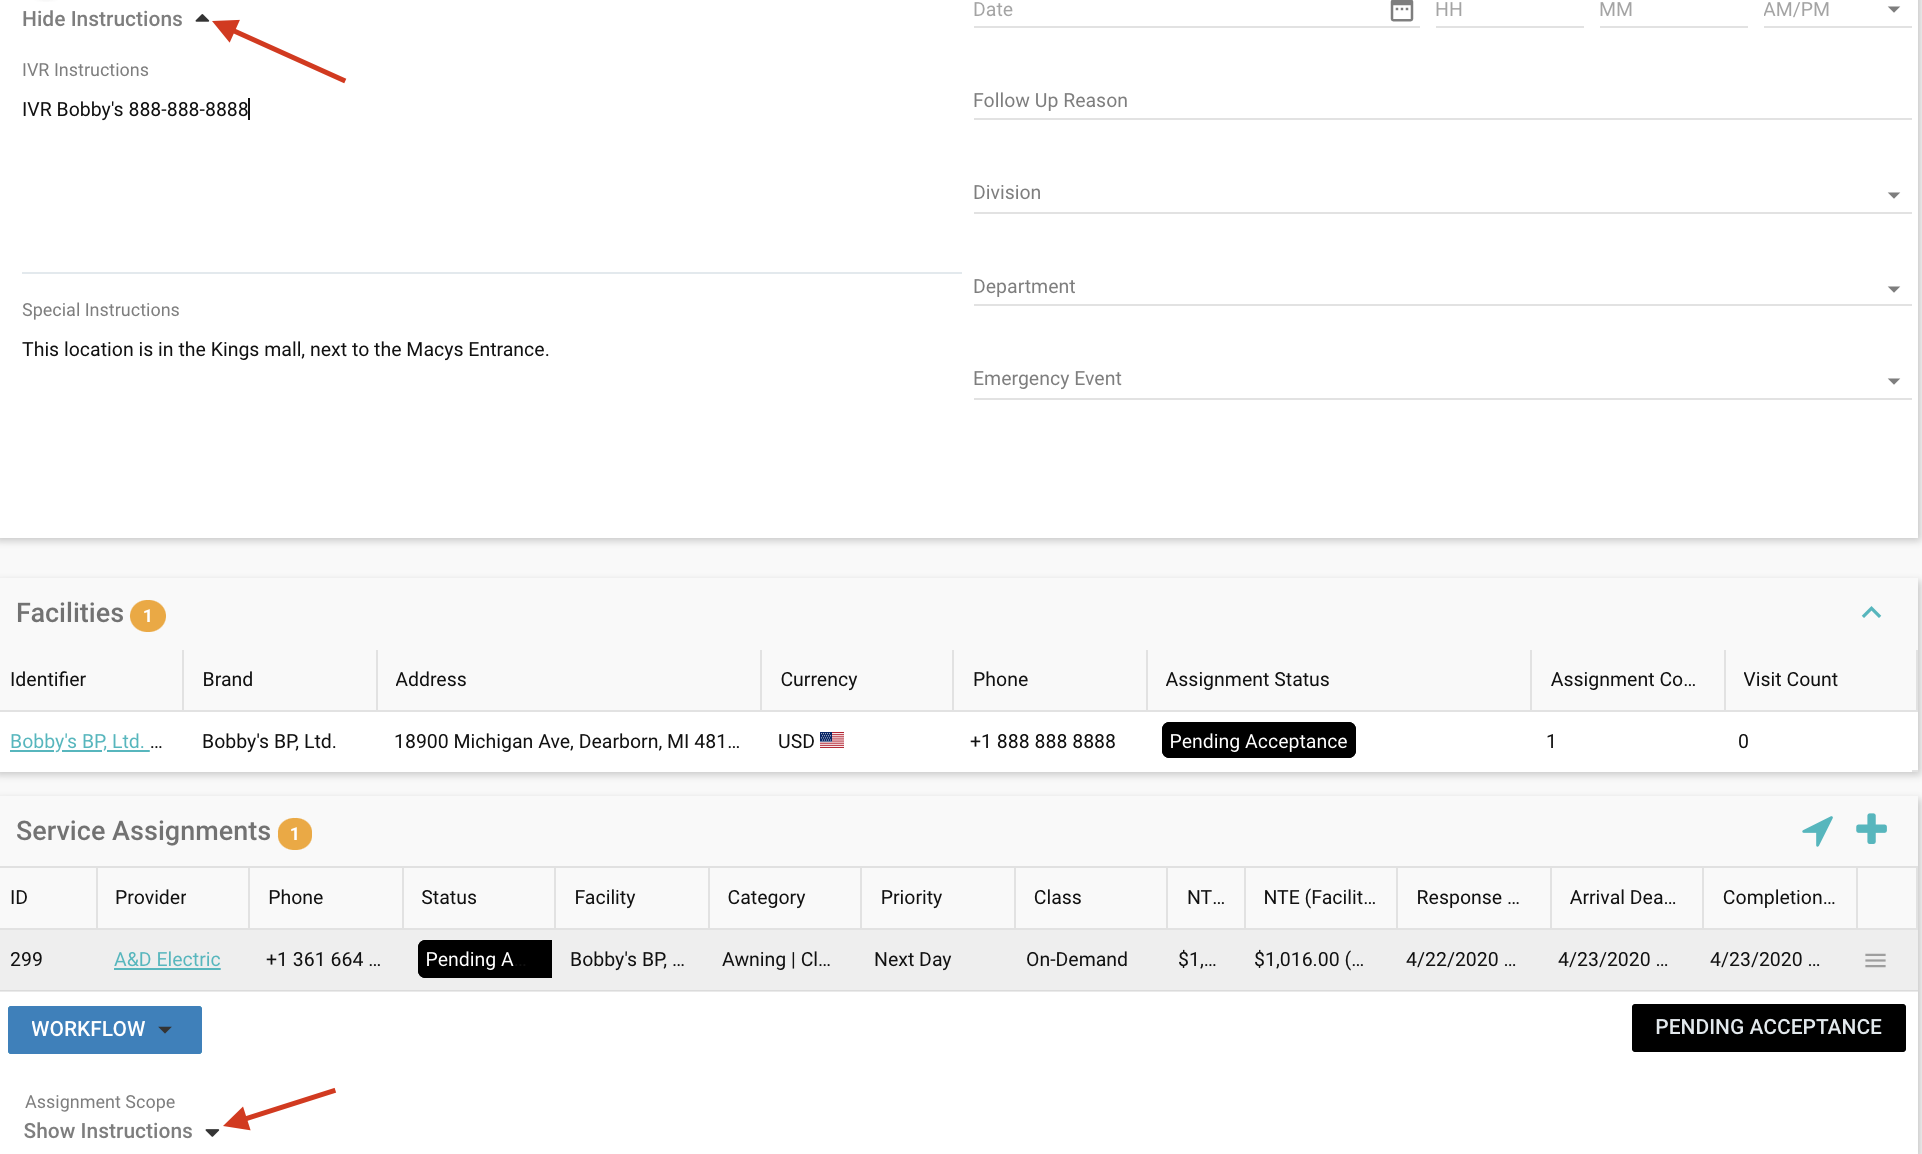This screenshot has width=1922, height=1154.
Task: Click the plus icon to add service assignment
Action: click(x=1872, y=830)
